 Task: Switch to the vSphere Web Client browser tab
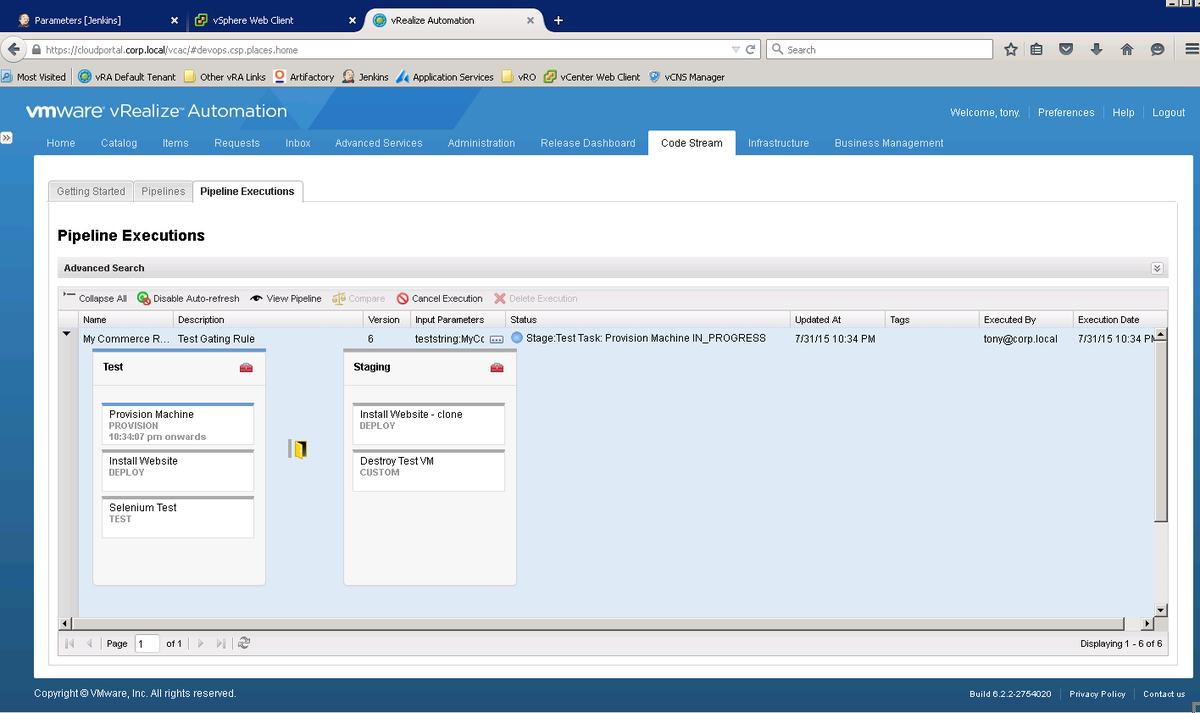[x=275, y=20]
